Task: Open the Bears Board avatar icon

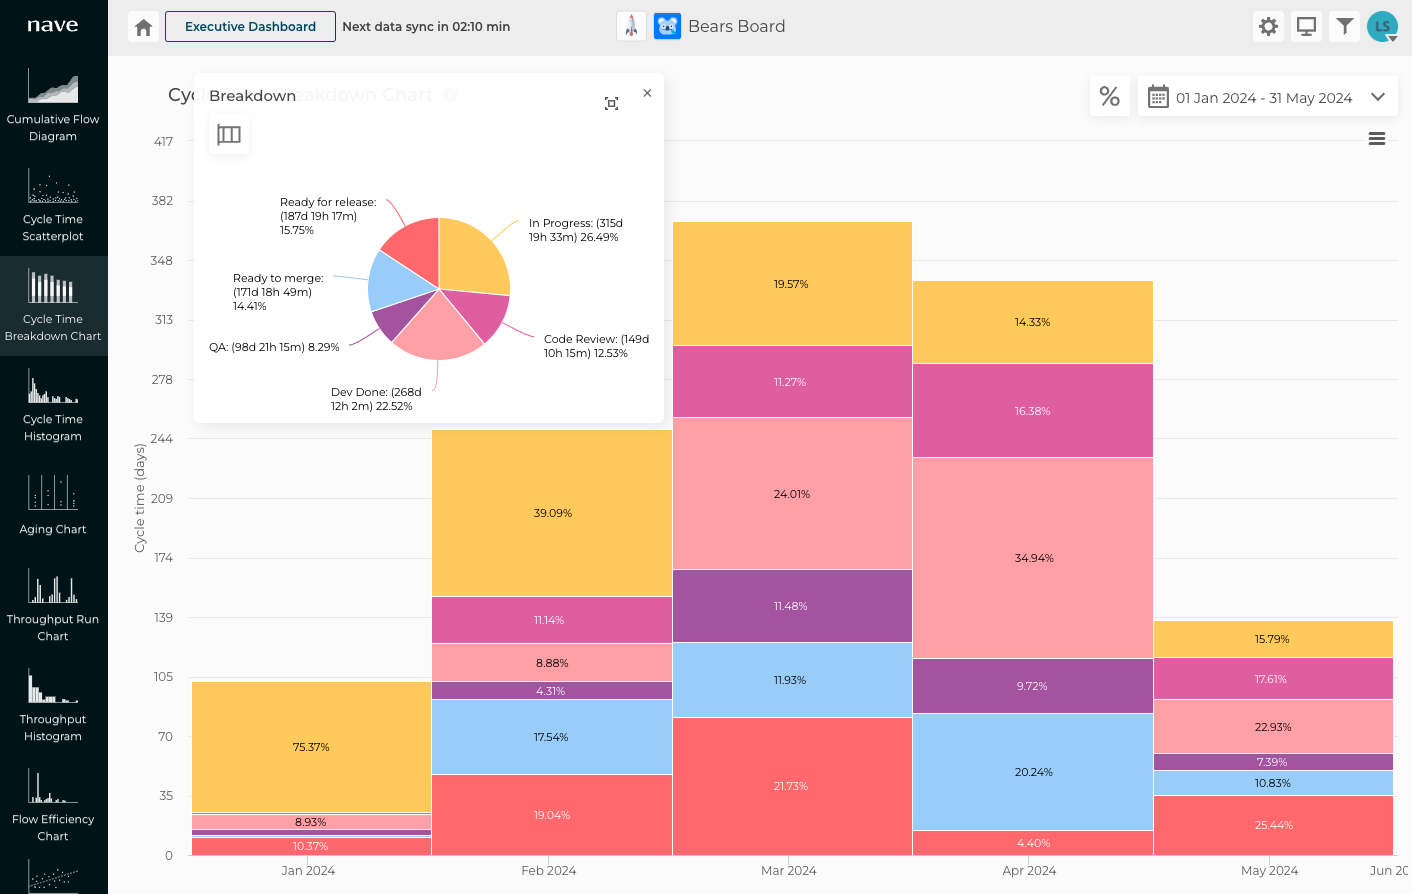Action: tap(667, 27)
